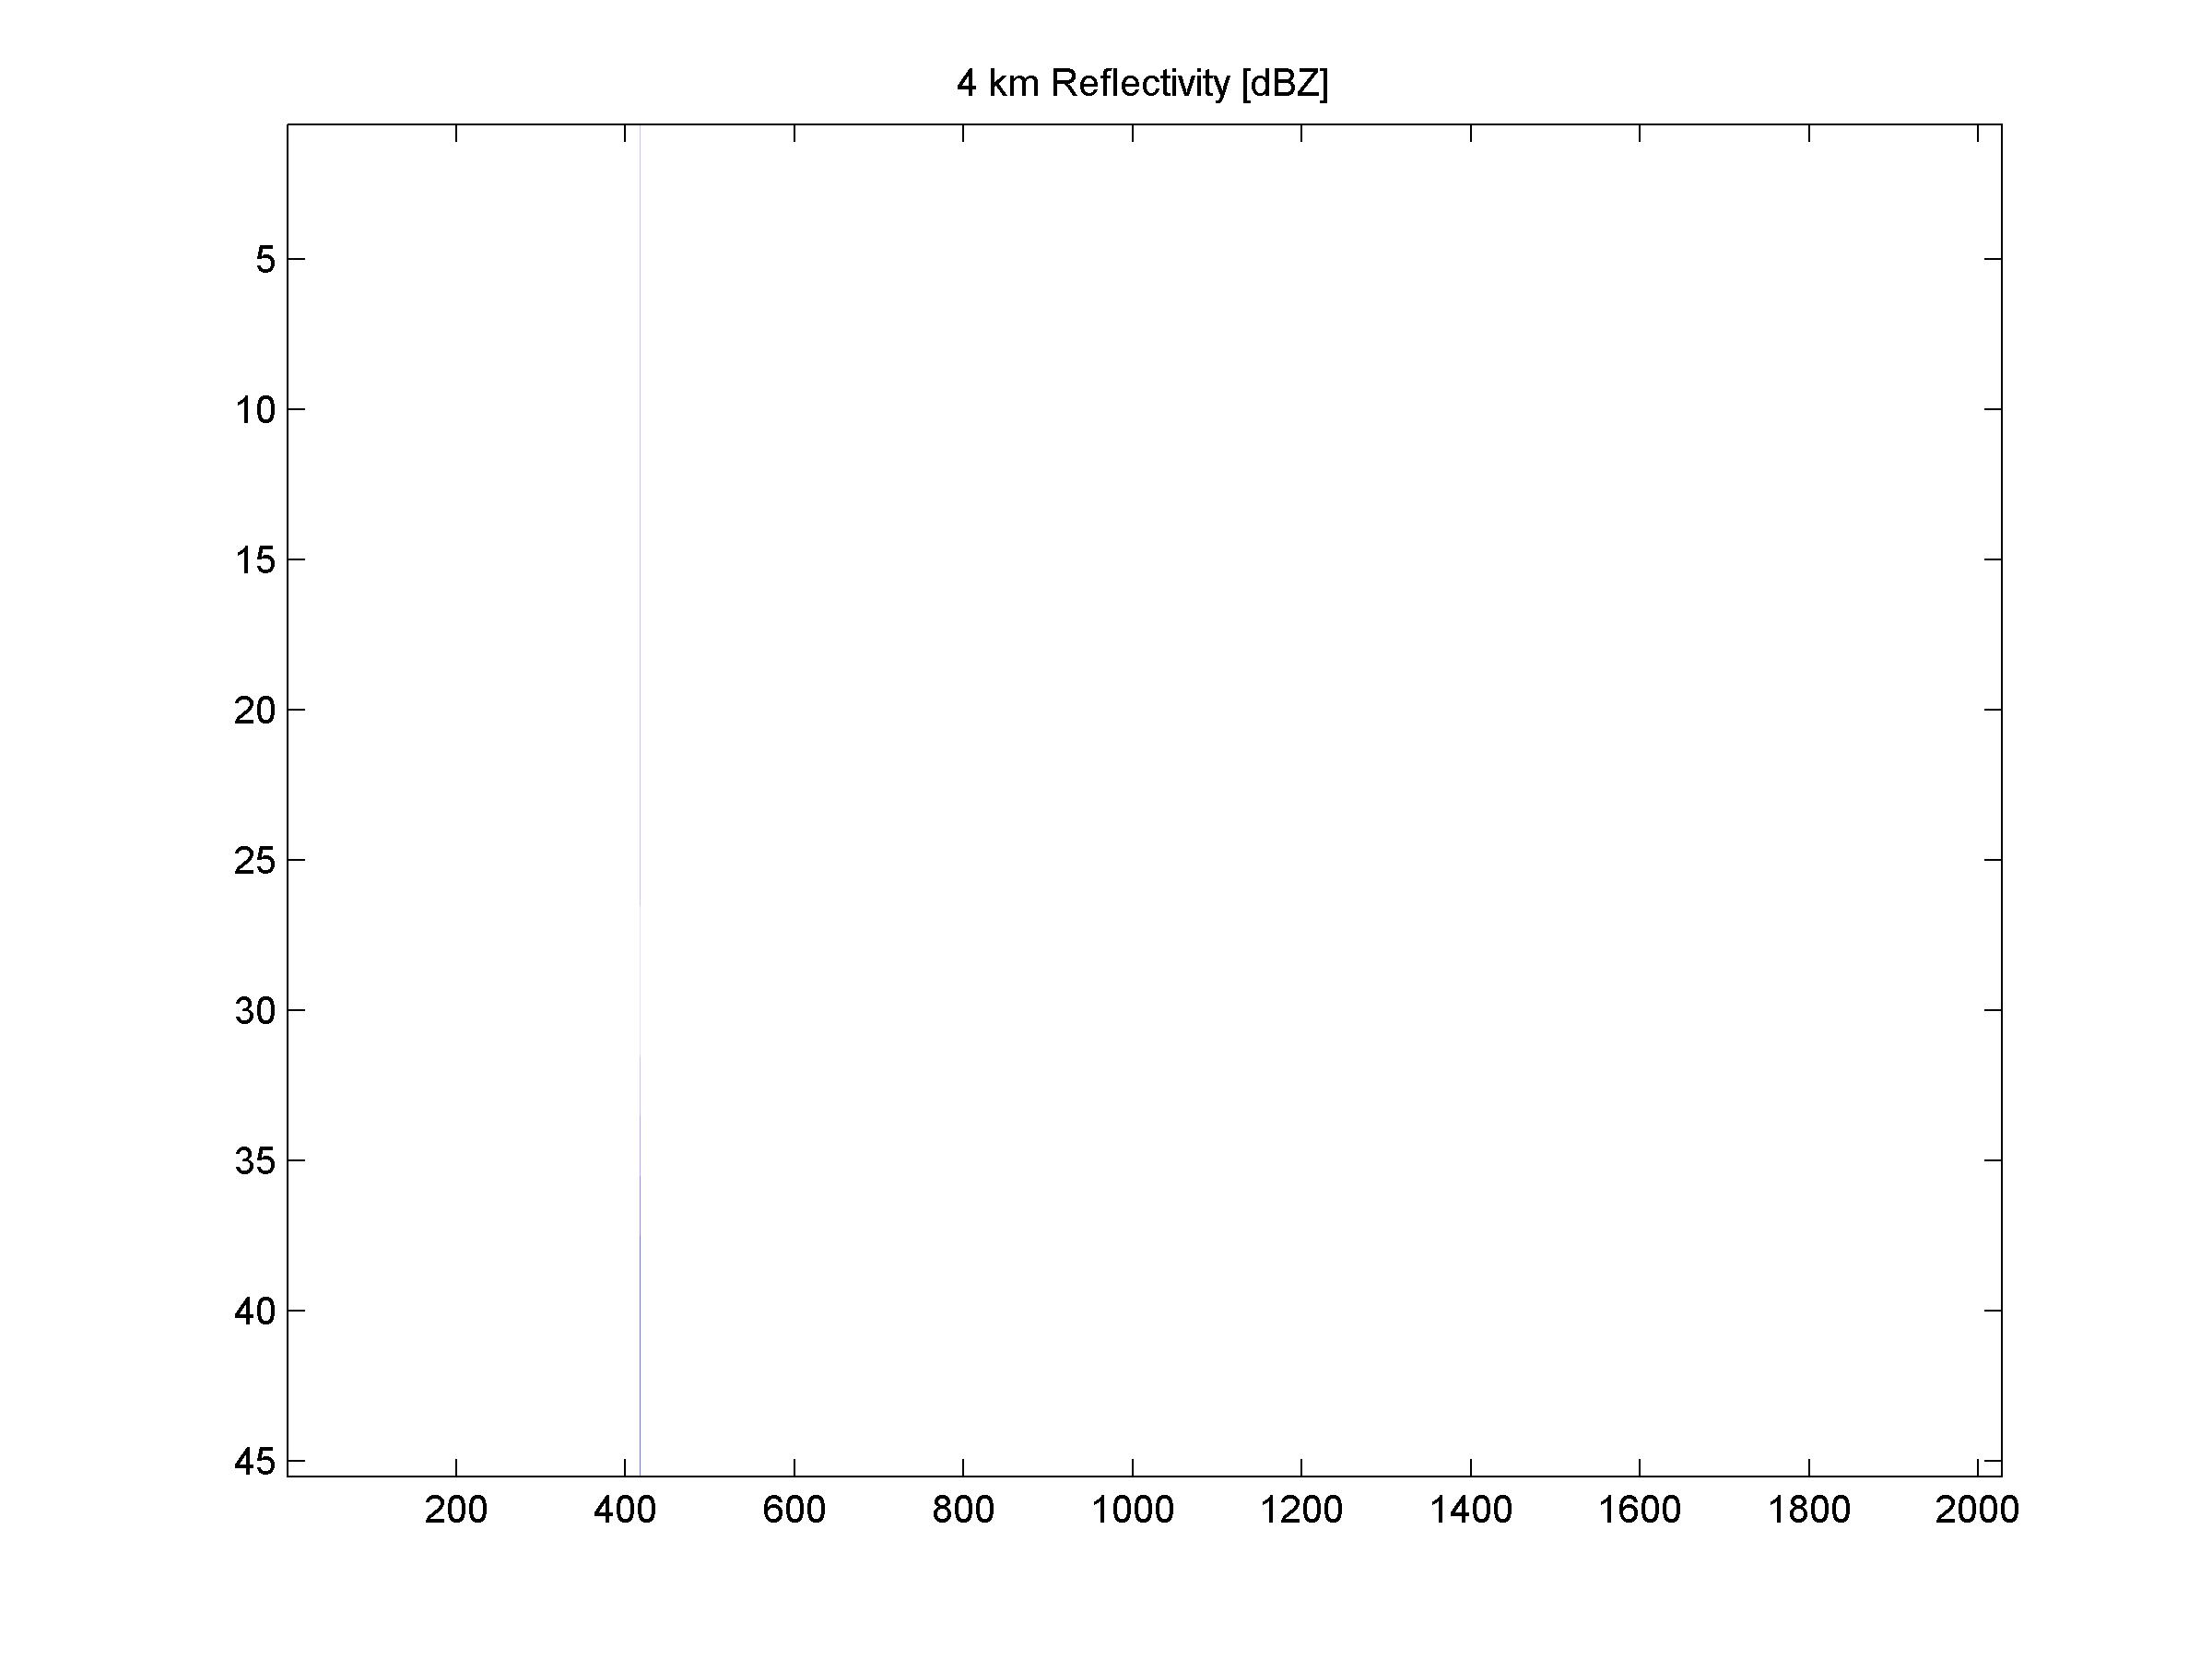Click the x-axis label 800

963,1509
